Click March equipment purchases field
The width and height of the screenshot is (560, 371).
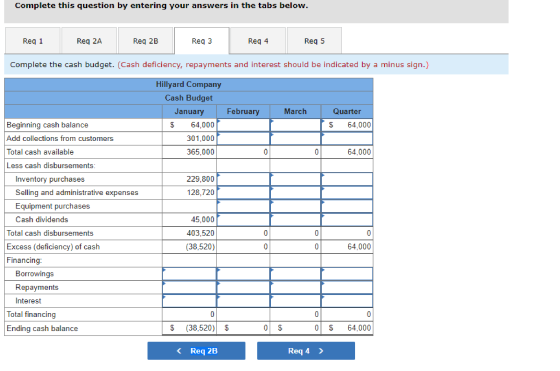click(x=295, y=206)
